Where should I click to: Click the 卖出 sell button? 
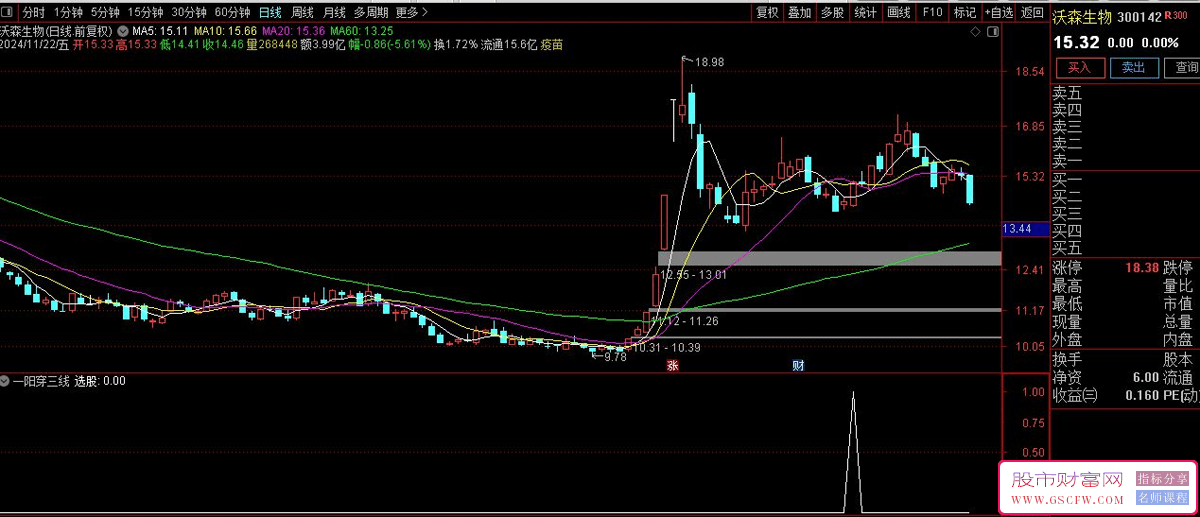tap(1133, 67)
